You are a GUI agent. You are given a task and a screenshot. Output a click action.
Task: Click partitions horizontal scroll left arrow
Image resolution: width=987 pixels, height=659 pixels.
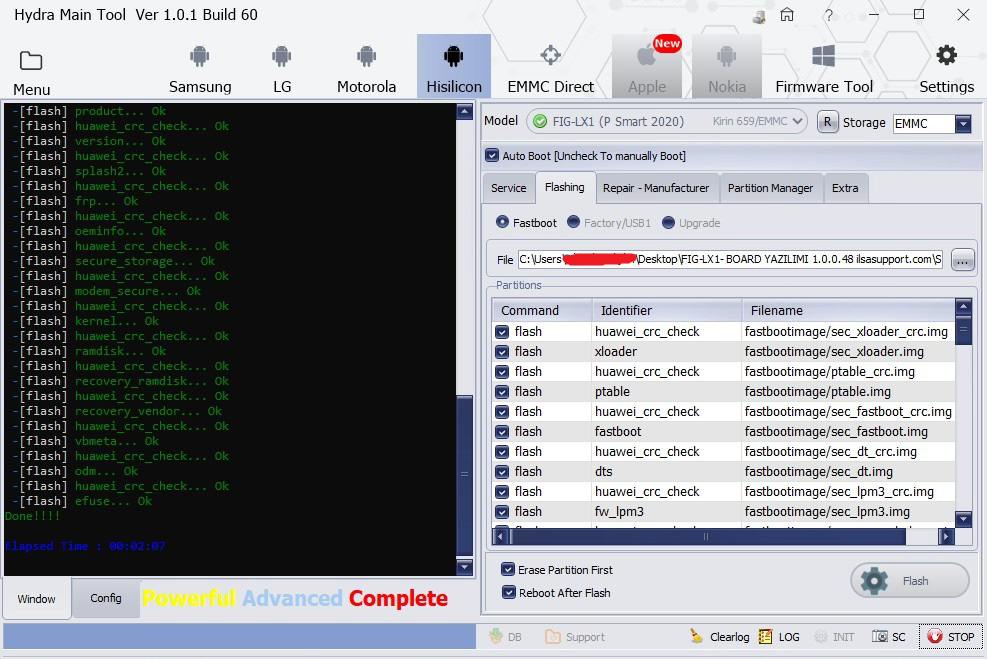tap(501, 536)
